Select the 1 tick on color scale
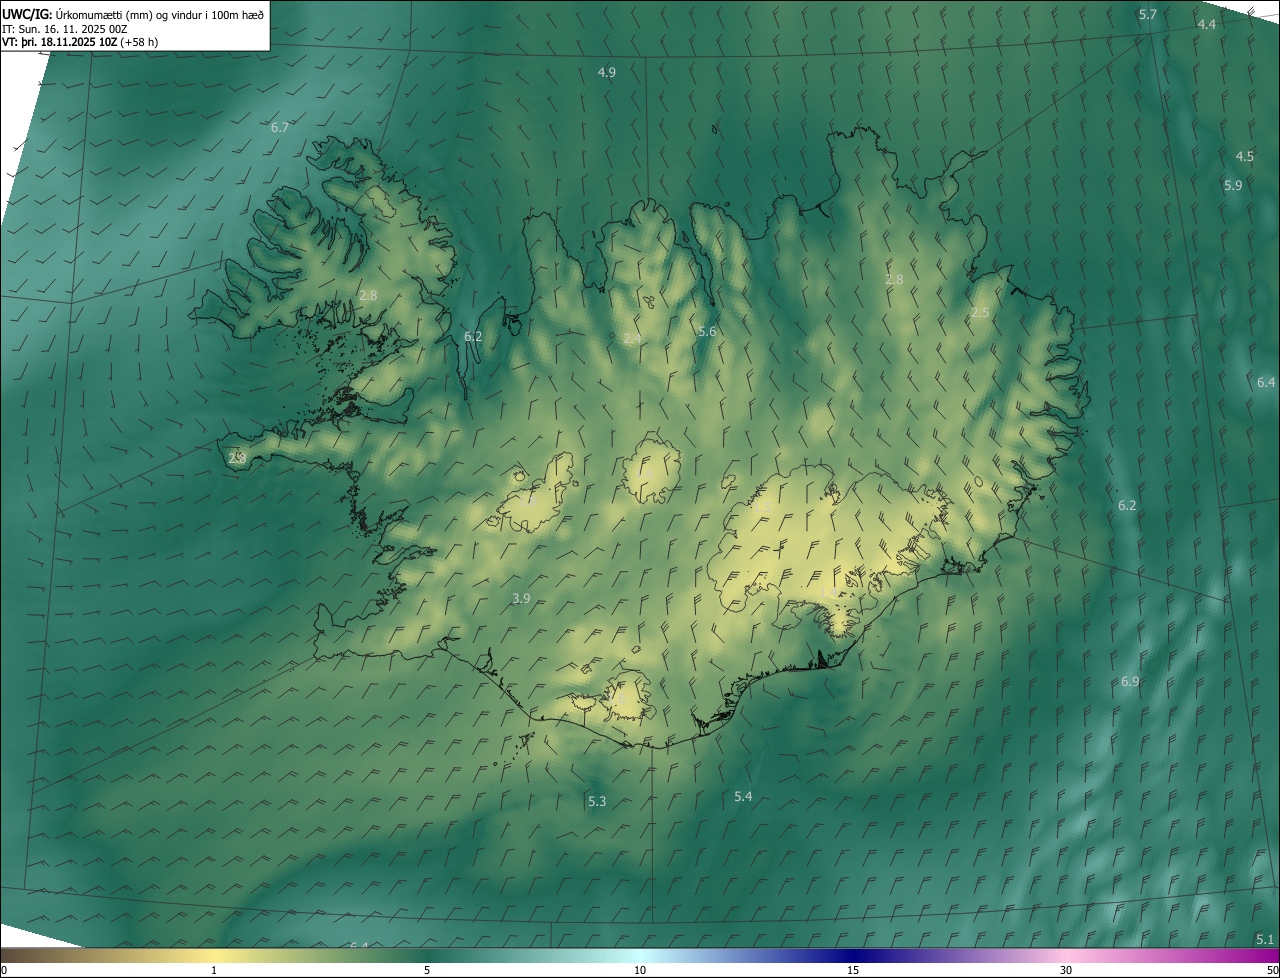Screen dimensions: 1280x978 [214, 970]
